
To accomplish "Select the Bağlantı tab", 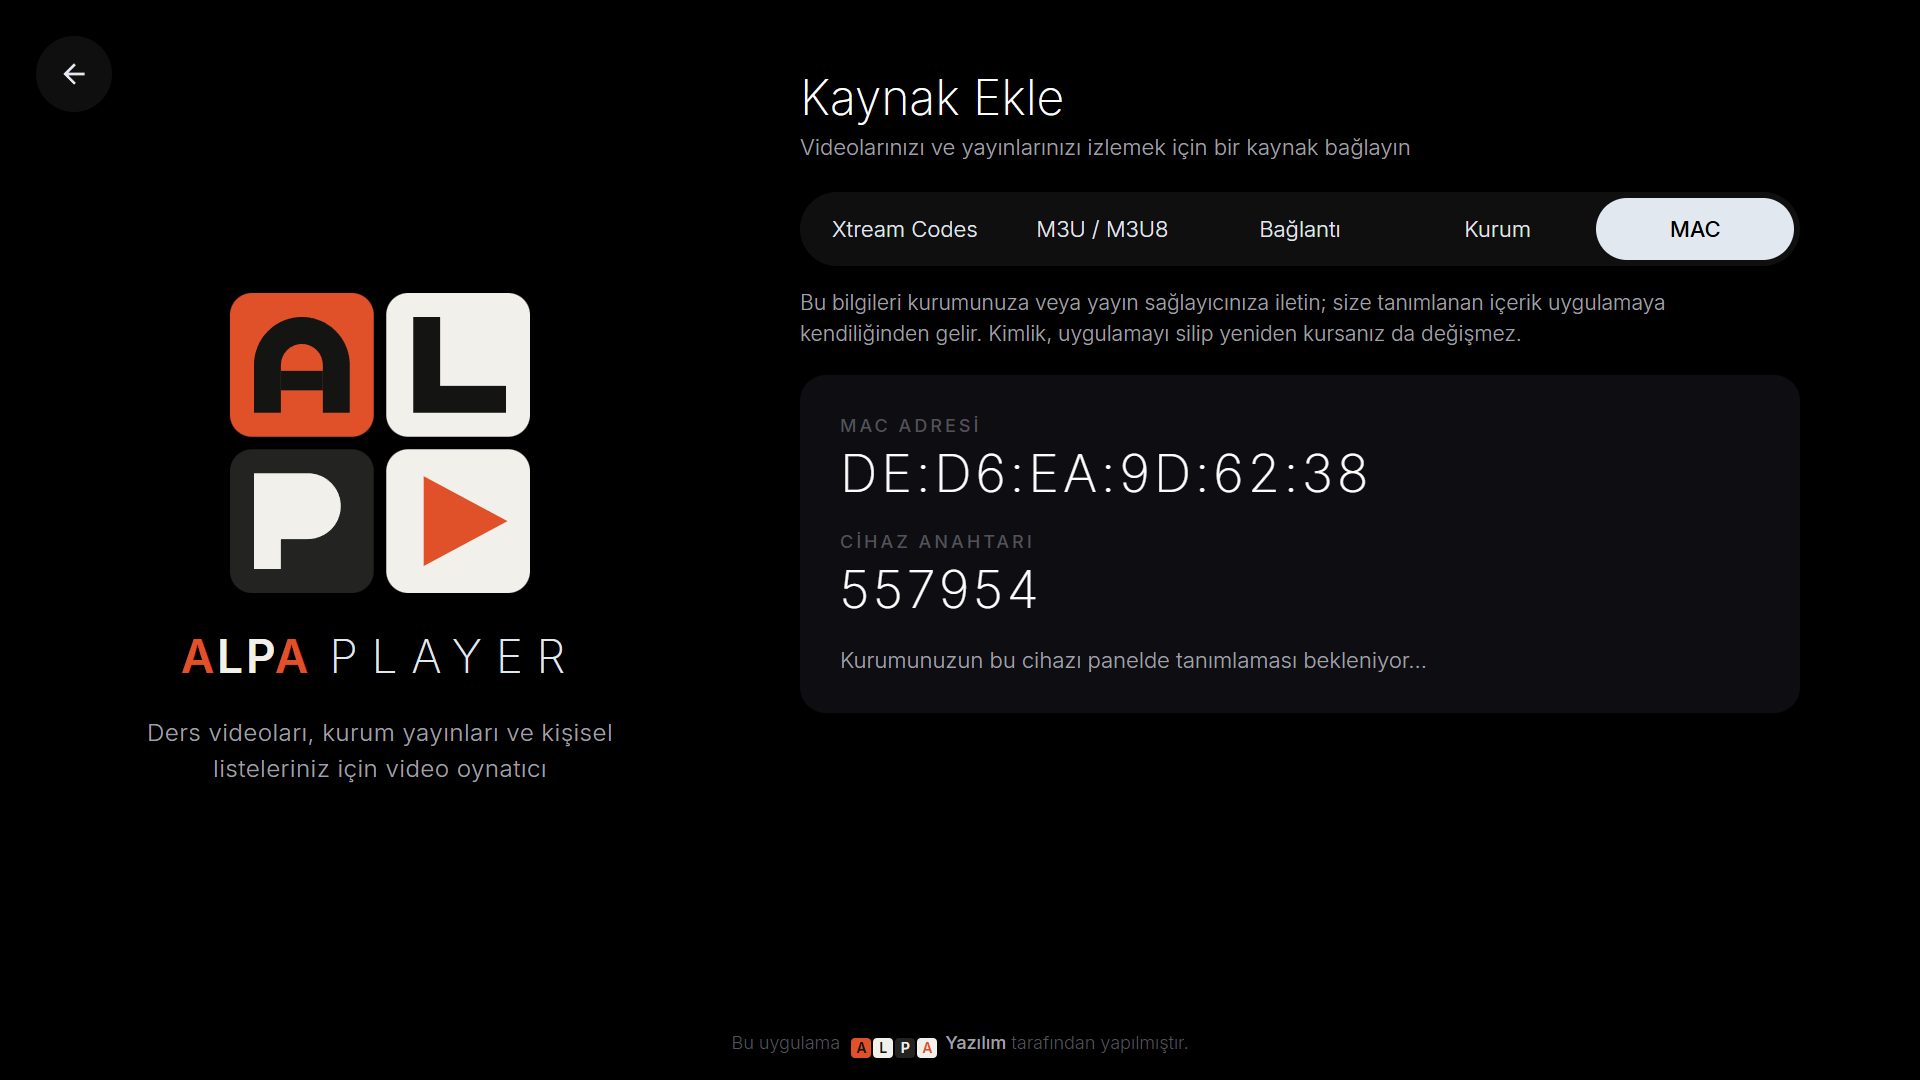I will [1299, 229].
